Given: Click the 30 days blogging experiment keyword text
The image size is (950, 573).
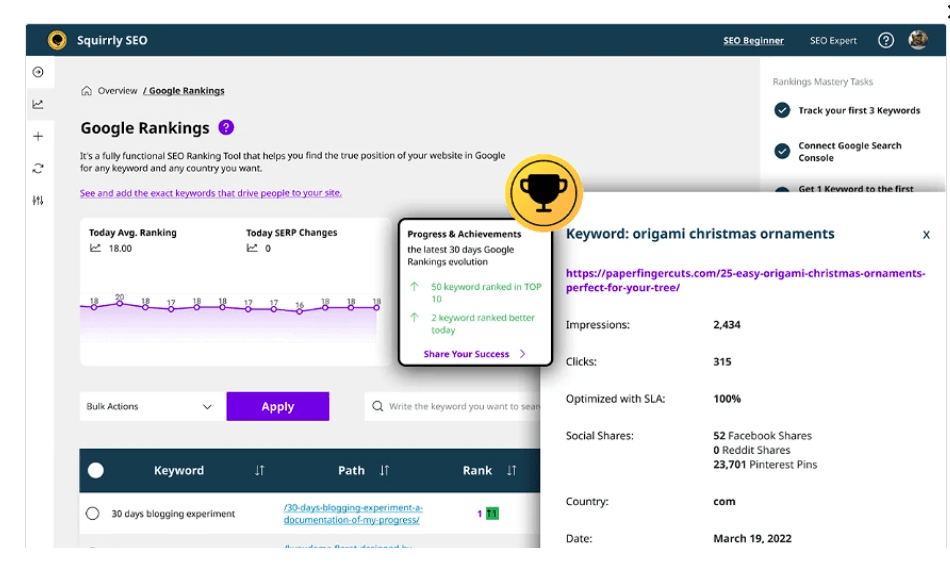Looking at the screenshot, I should coord(173,514).
